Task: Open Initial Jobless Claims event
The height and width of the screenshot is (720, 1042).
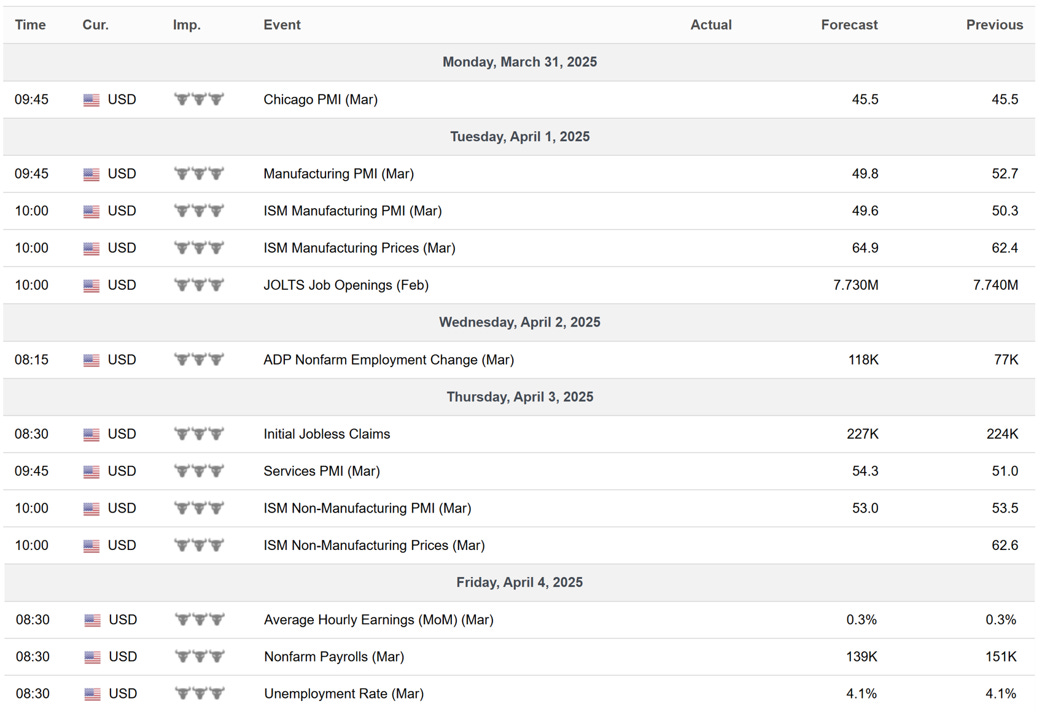Action: pos(326,435)
